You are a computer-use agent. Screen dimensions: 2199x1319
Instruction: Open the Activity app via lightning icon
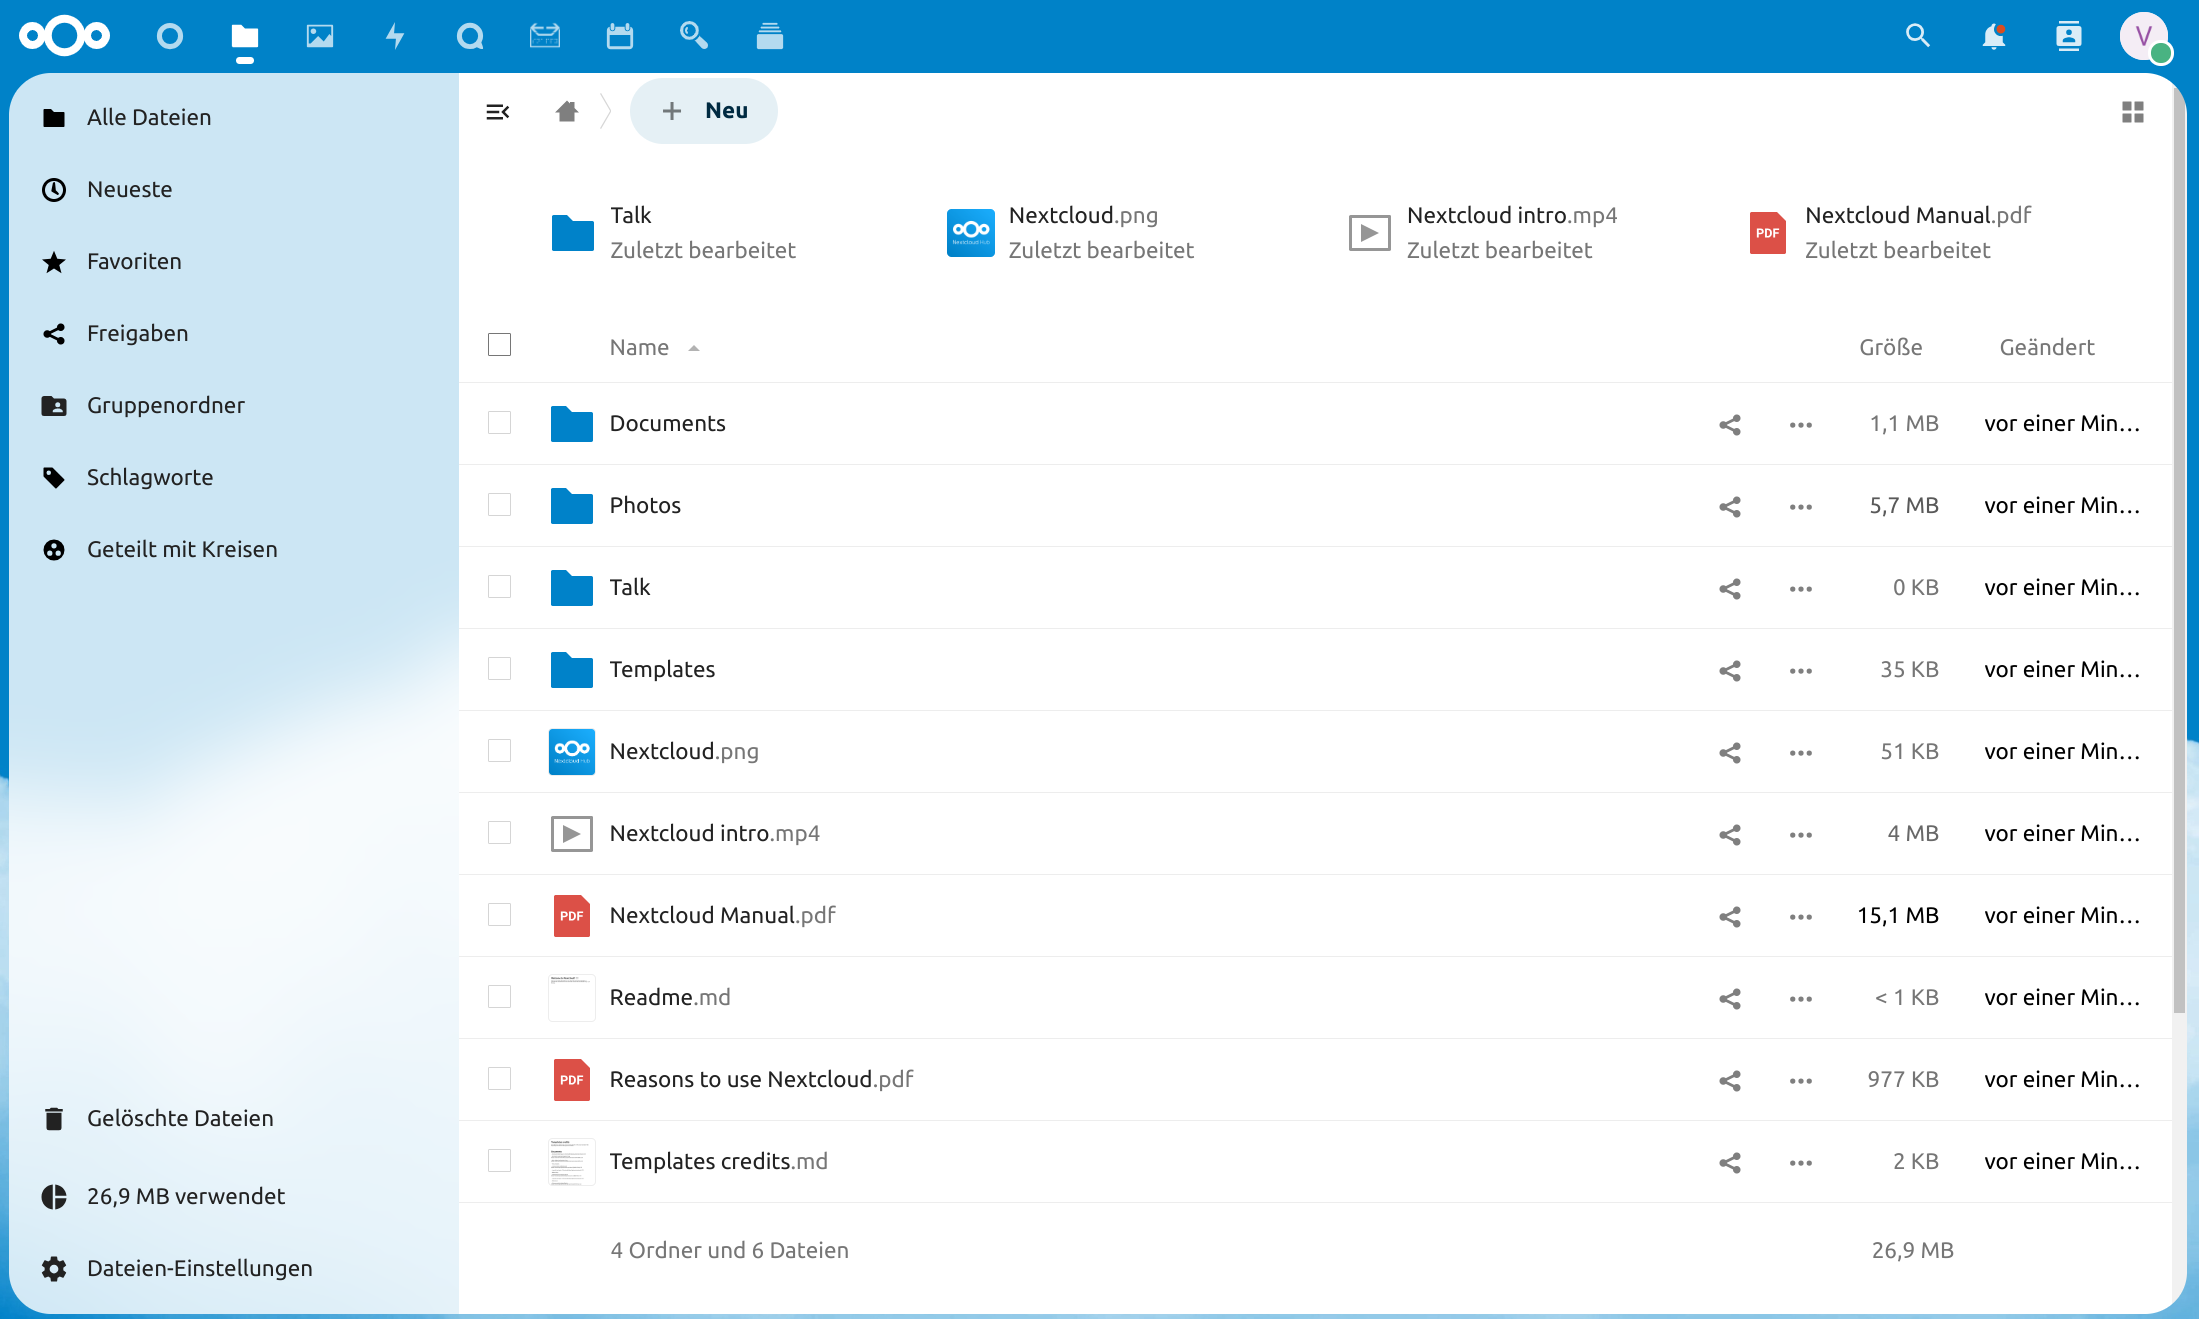click(395, 36)
